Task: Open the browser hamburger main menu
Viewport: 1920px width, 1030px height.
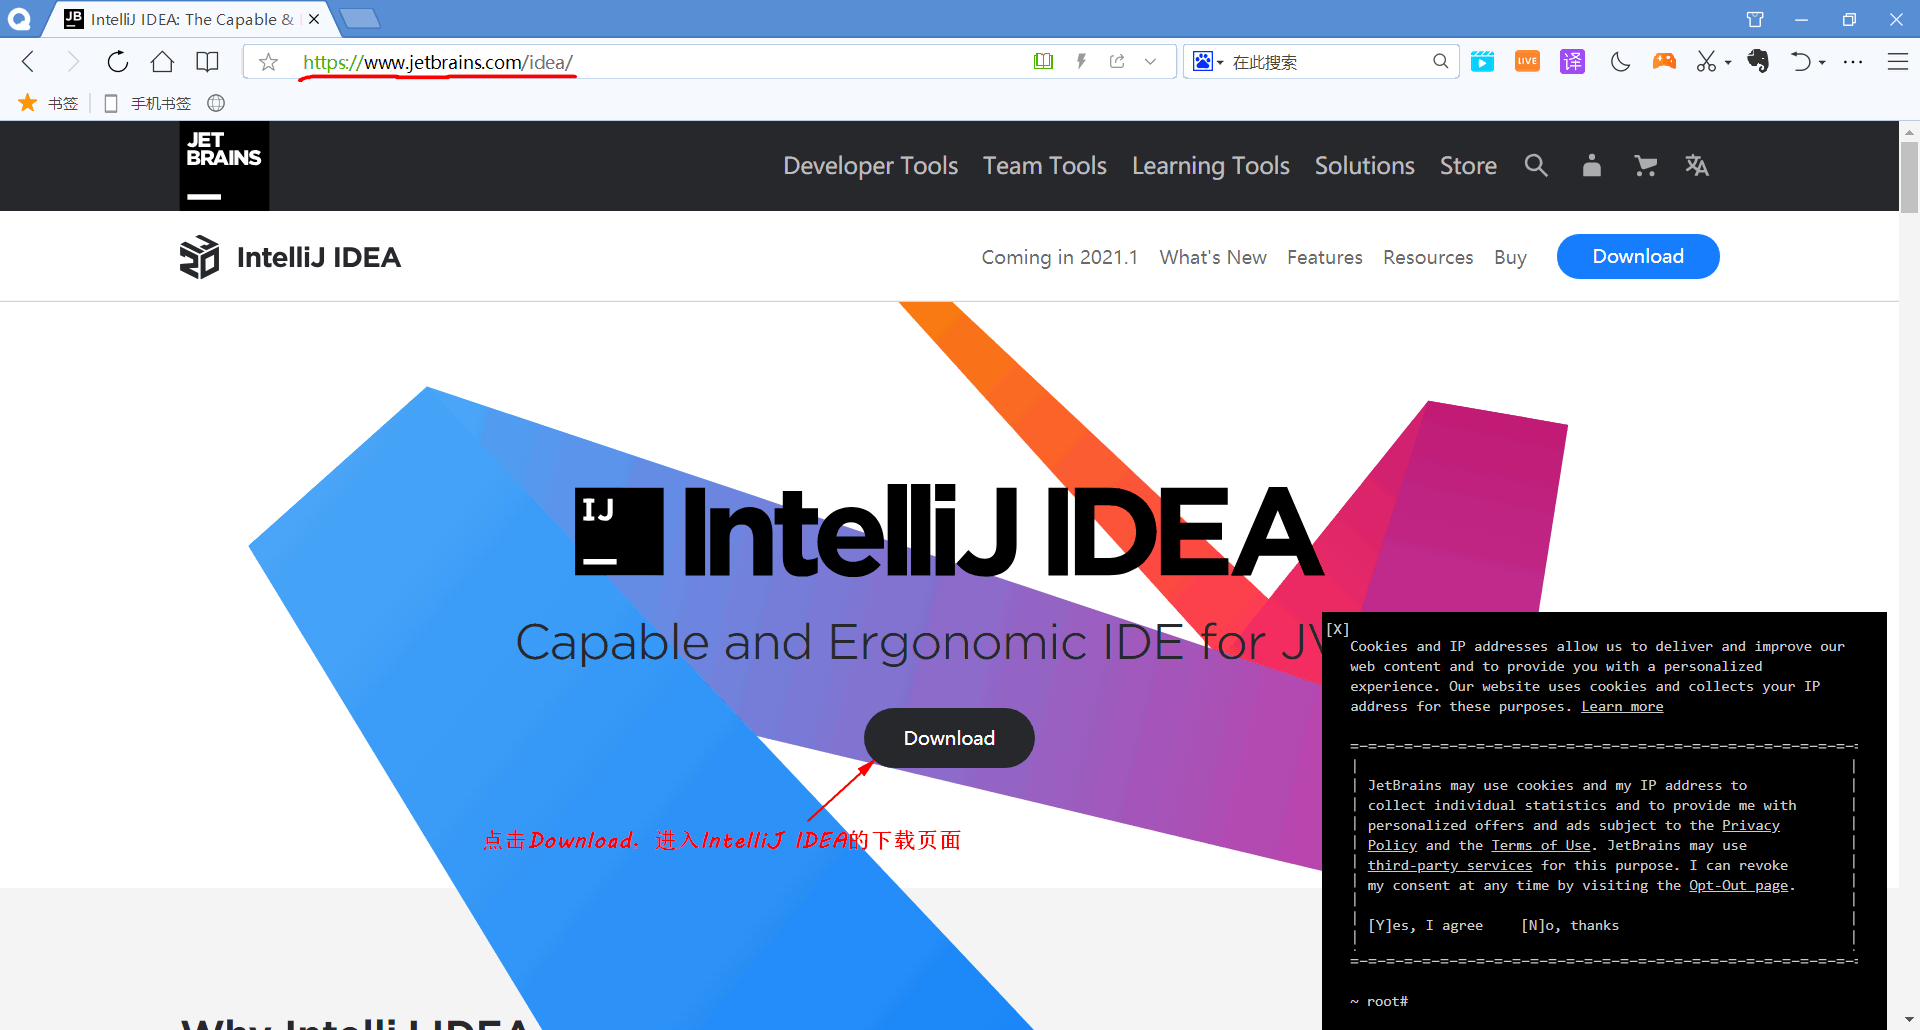Action: point(1897,62)
